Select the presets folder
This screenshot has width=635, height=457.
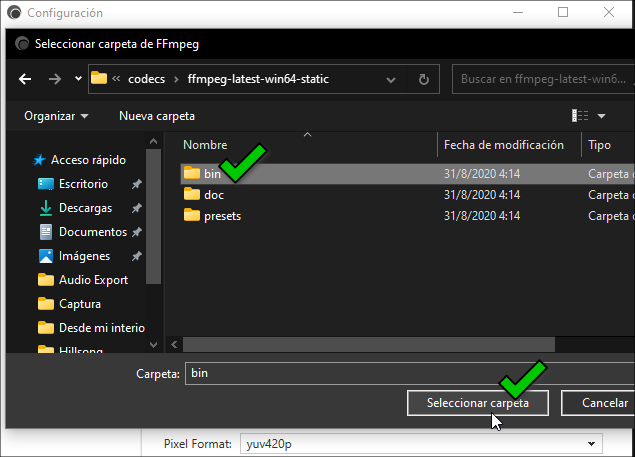point(222,216)
